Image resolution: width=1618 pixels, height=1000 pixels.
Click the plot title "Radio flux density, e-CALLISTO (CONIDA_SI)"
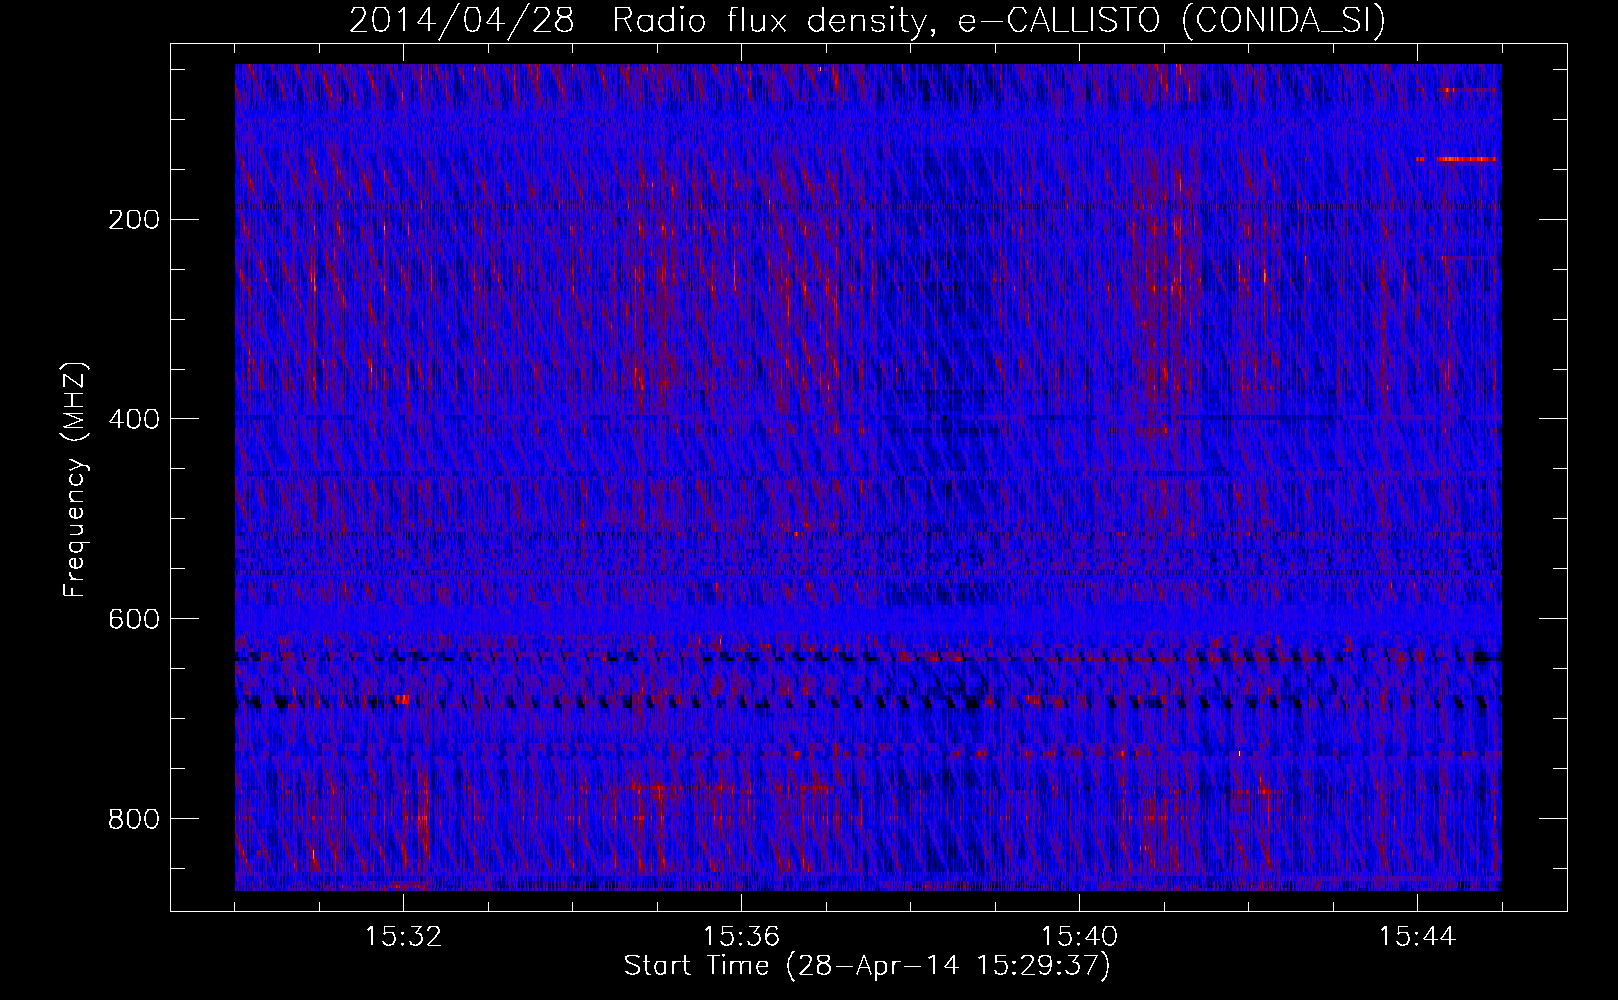click(998, 21)
